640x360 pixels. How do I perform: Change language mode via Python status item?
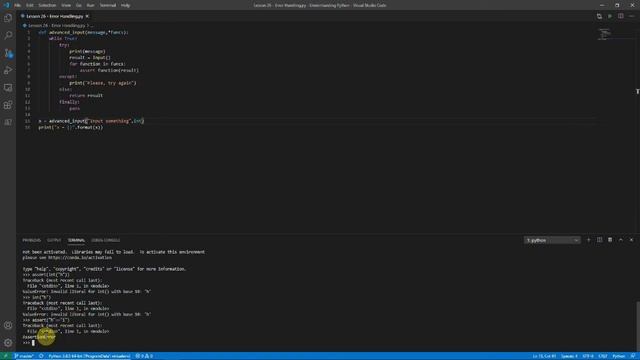tap(618, 356)
